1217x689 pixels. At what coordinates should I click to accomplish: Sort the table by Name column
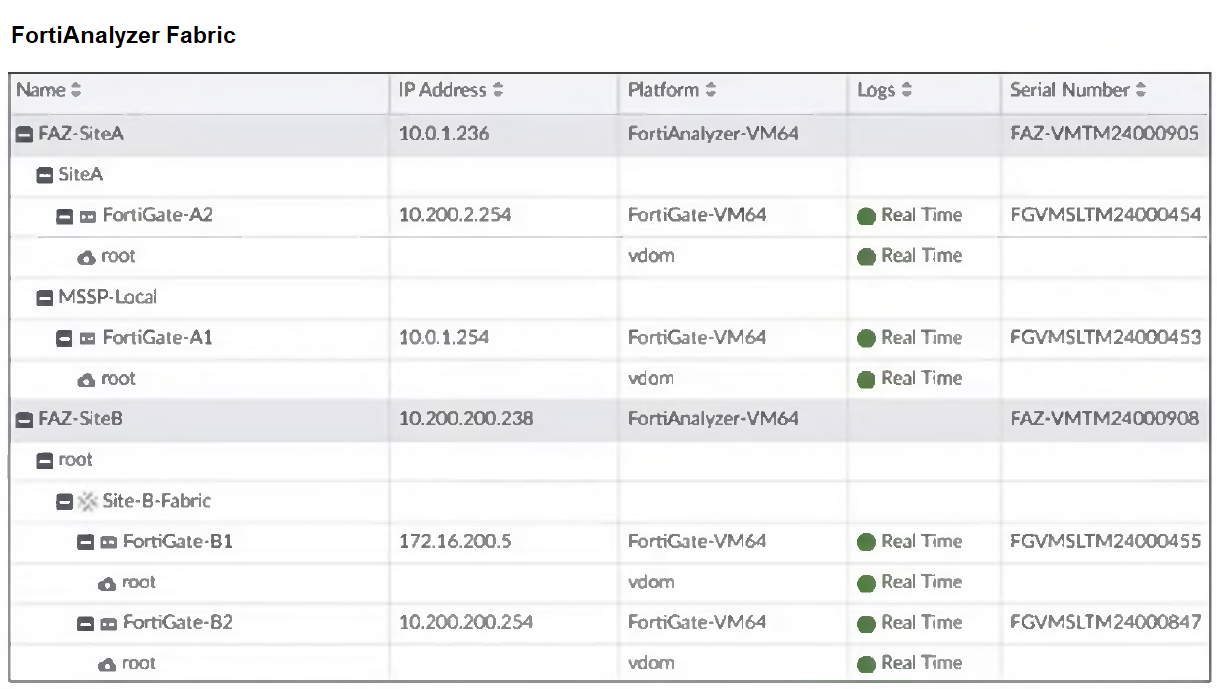tap(76, 90)
